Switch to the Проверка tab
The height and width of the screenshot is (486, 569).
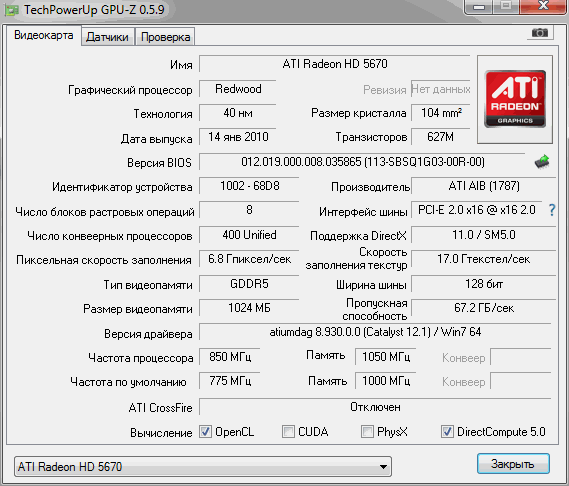165,37
